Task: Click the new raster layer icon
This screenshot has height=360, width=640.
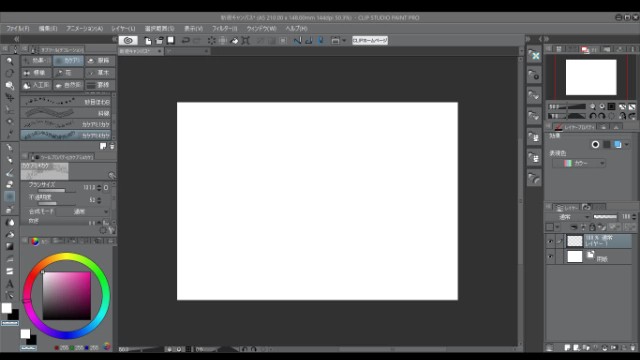Action: click(x=567, y=348)
